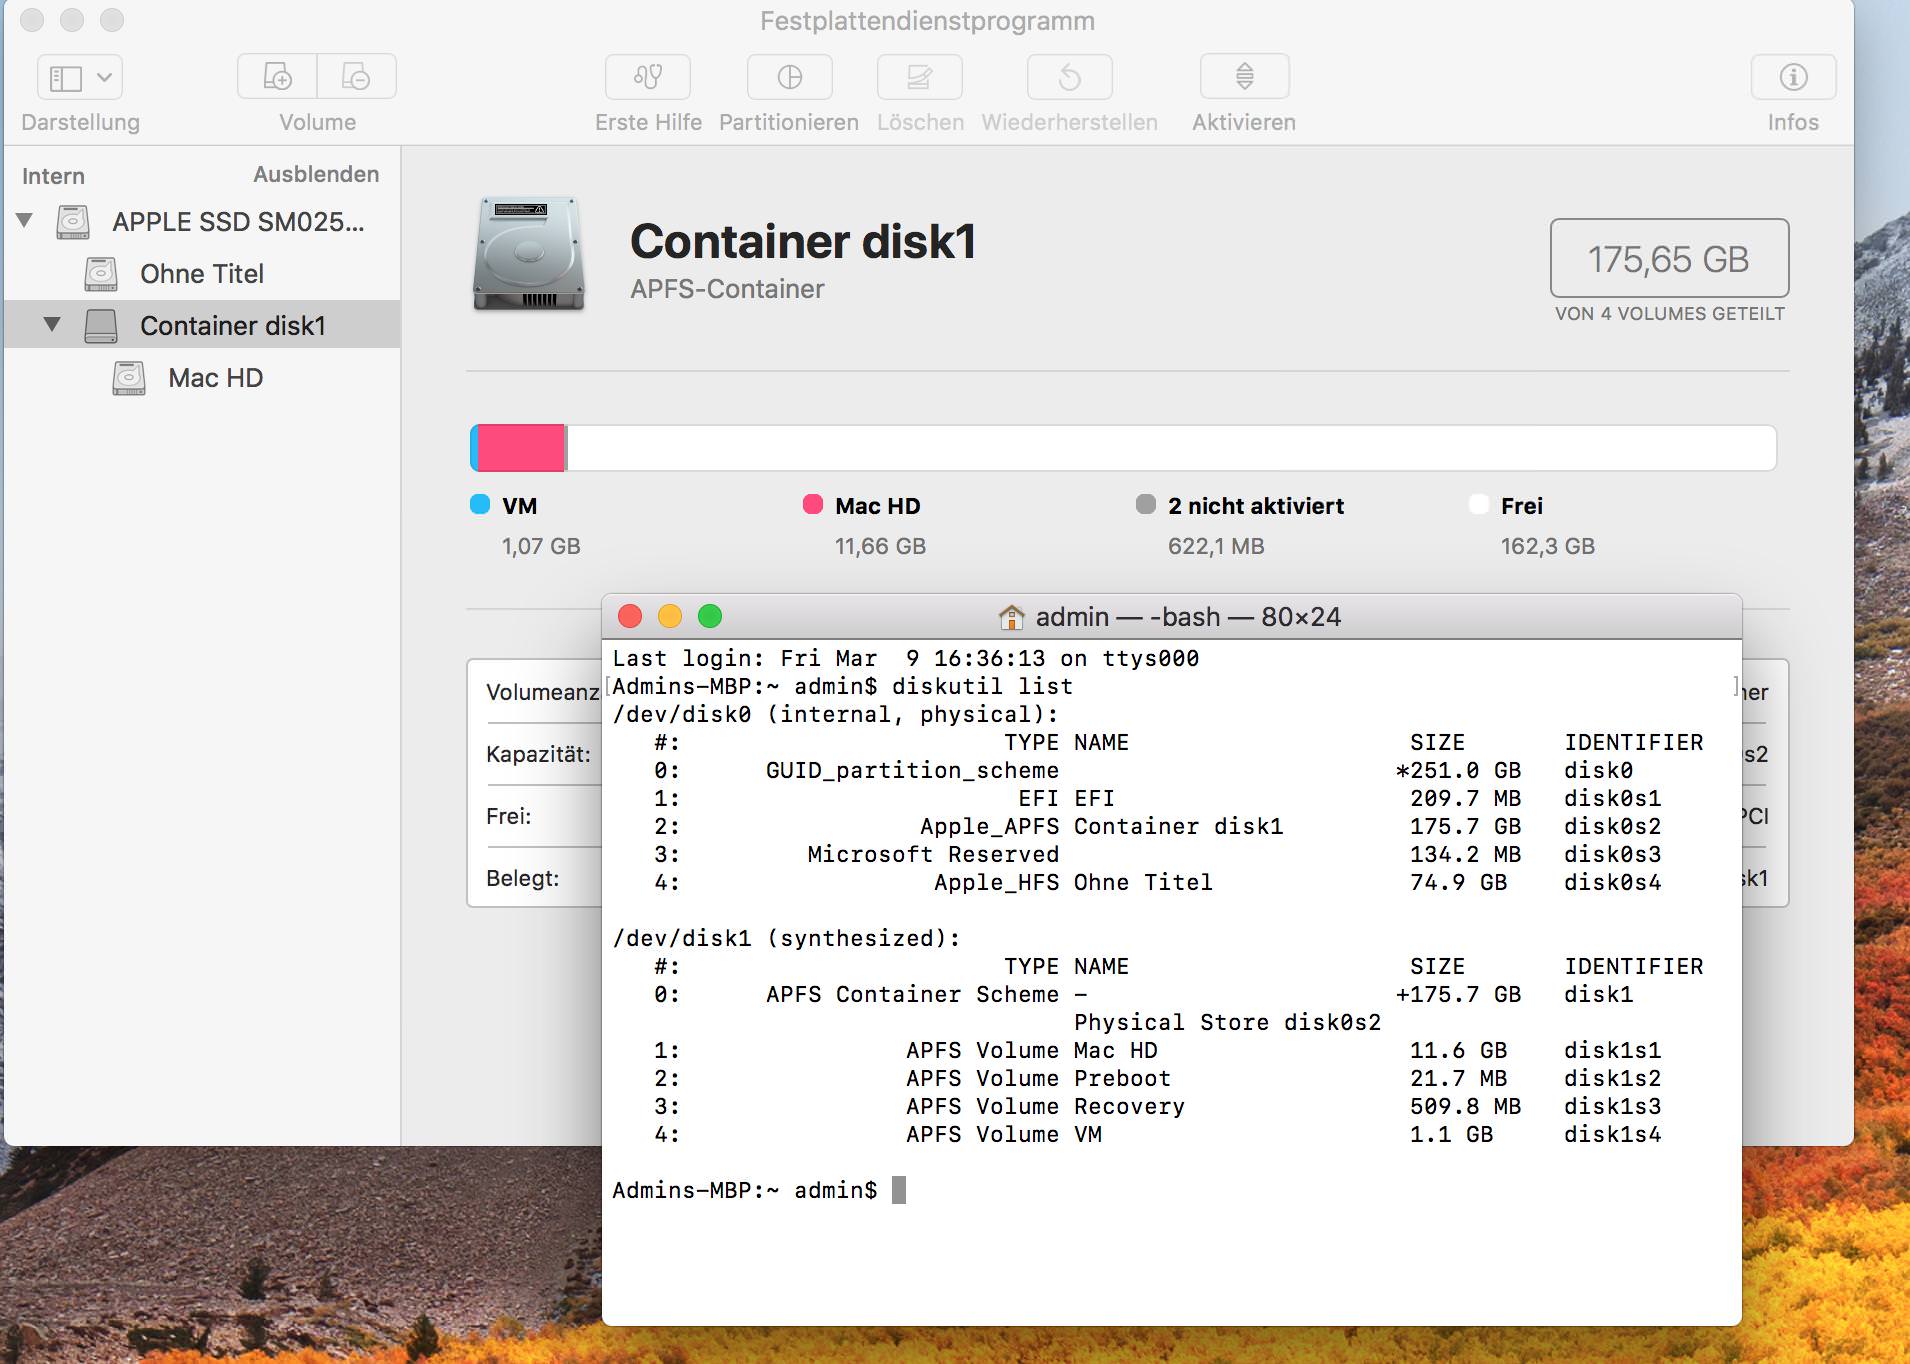Click Ausblenden to hide internal disks

[x=316, y=174]
